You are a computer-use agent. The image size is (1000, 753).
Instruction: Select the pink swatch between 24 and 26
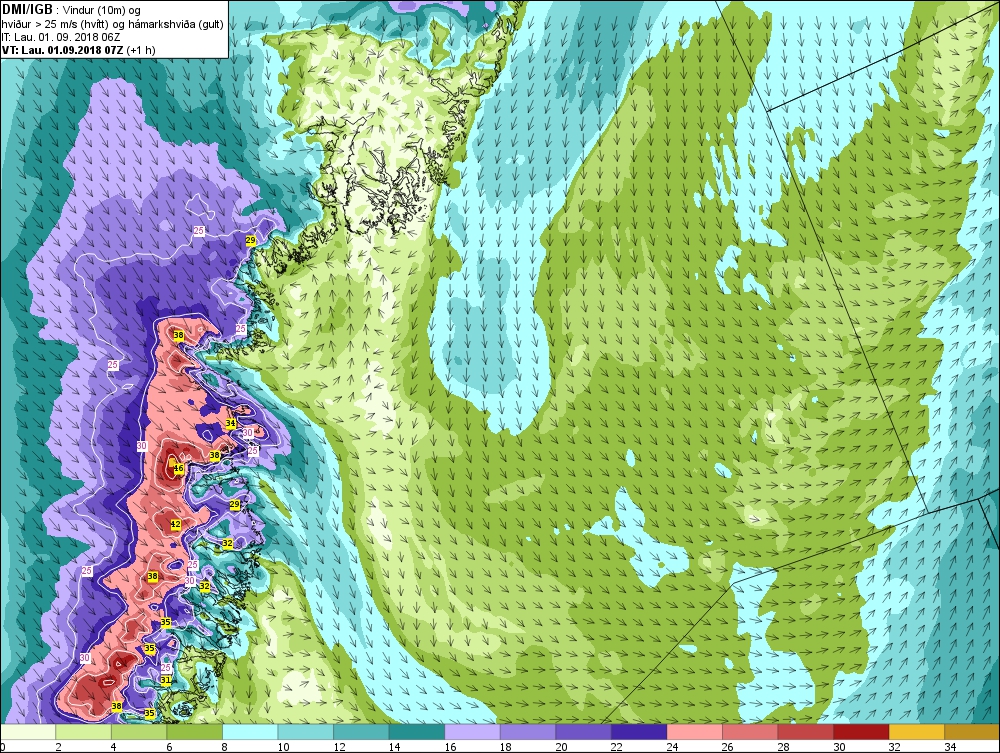(x=694, y=732)
